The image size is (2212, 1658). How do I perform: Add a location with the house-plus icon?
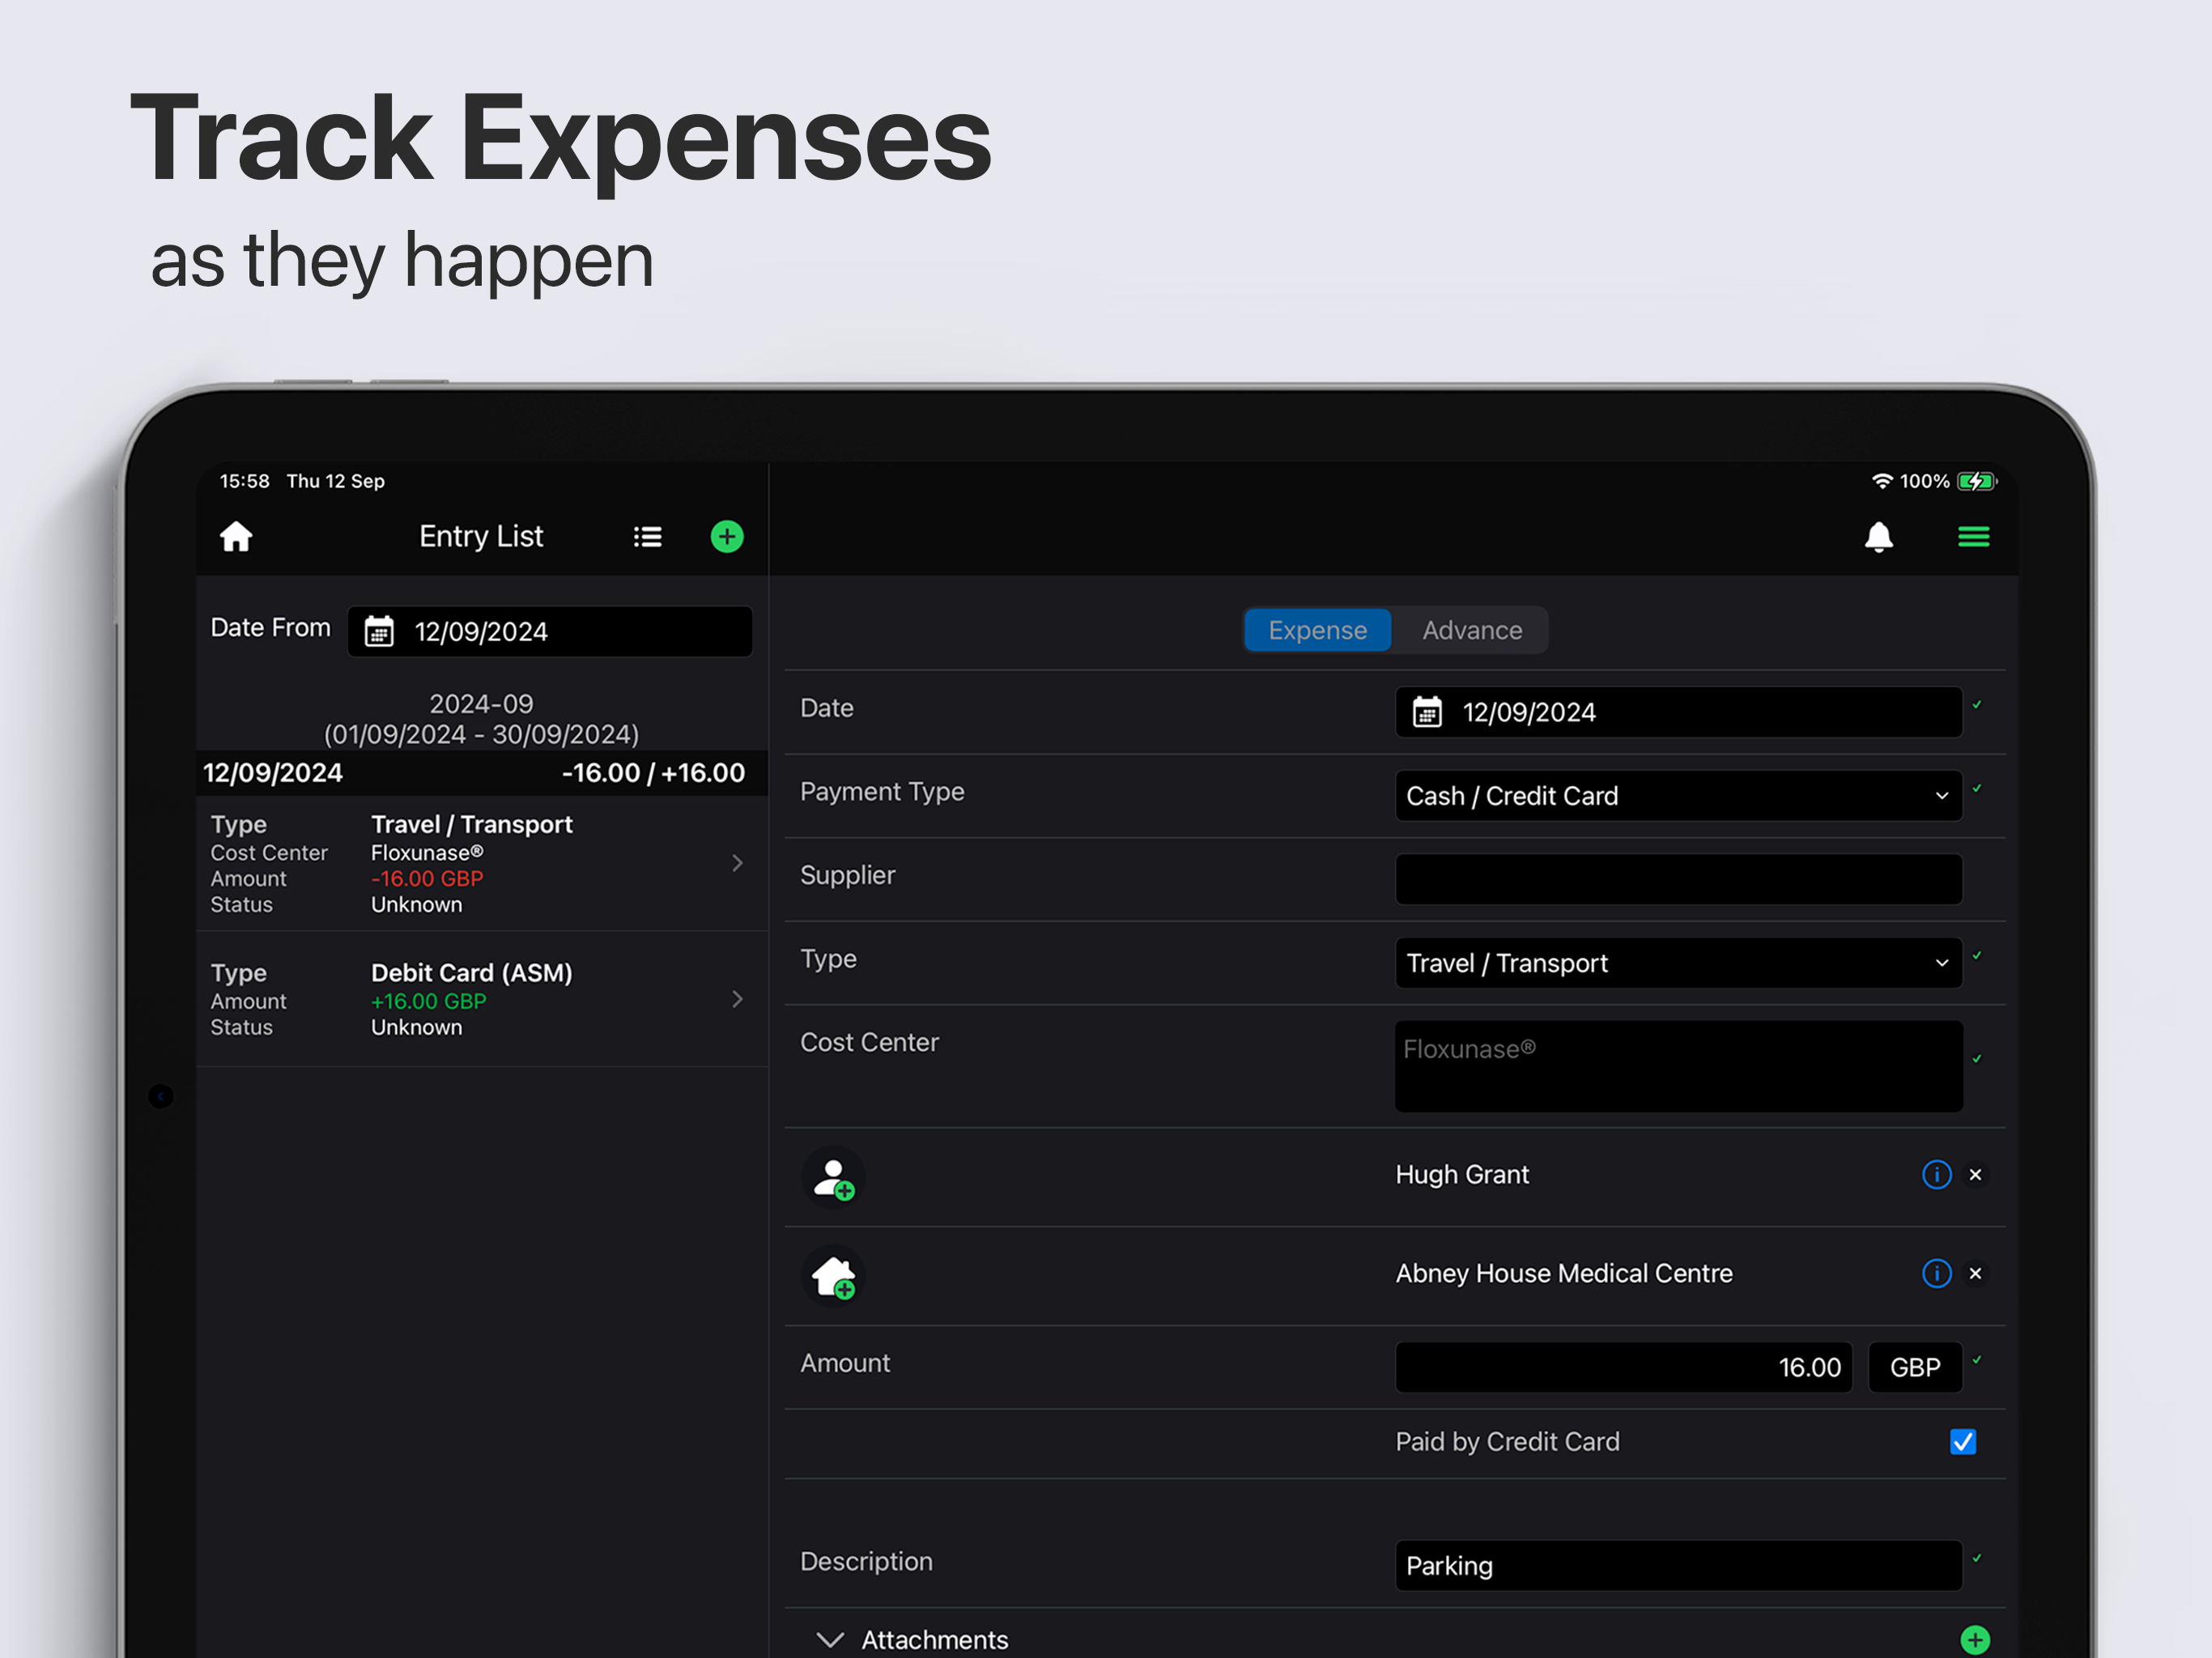(x=833, y=1276)
